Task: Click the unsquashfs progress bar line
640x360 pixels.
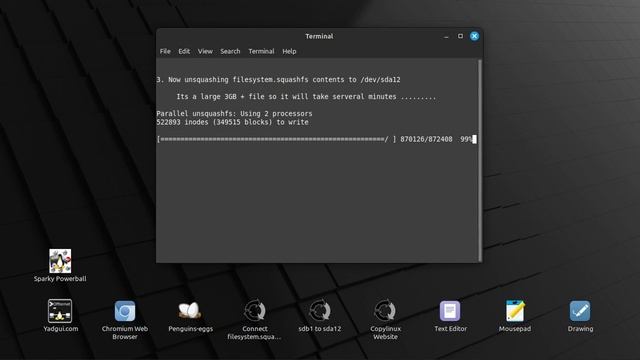Action: coord(316,139)
